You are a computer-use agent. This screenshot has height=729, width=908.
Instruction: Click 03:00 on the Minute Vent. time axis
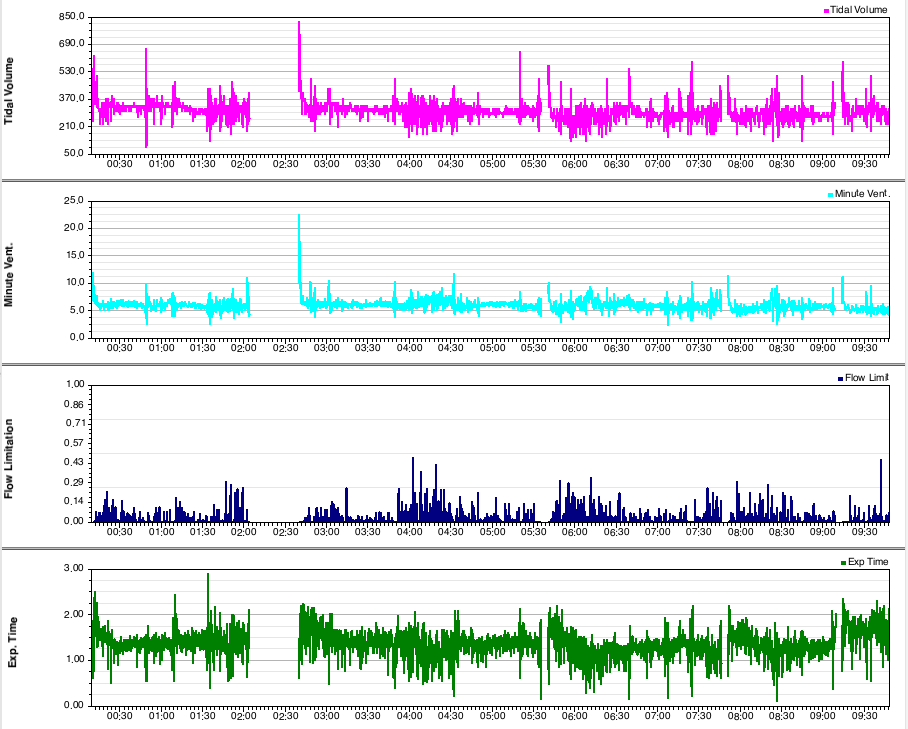pos(326,348)
